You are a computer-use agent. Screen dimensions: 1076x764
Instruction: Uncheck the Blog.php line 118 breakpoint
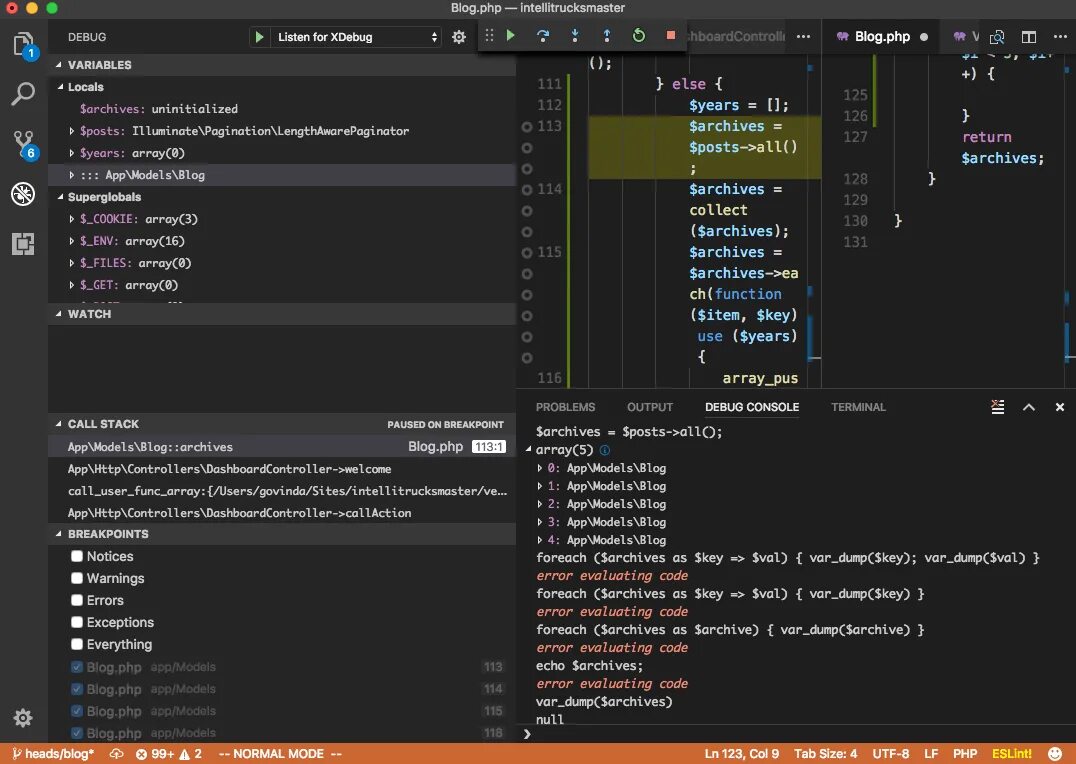point(77,732)
